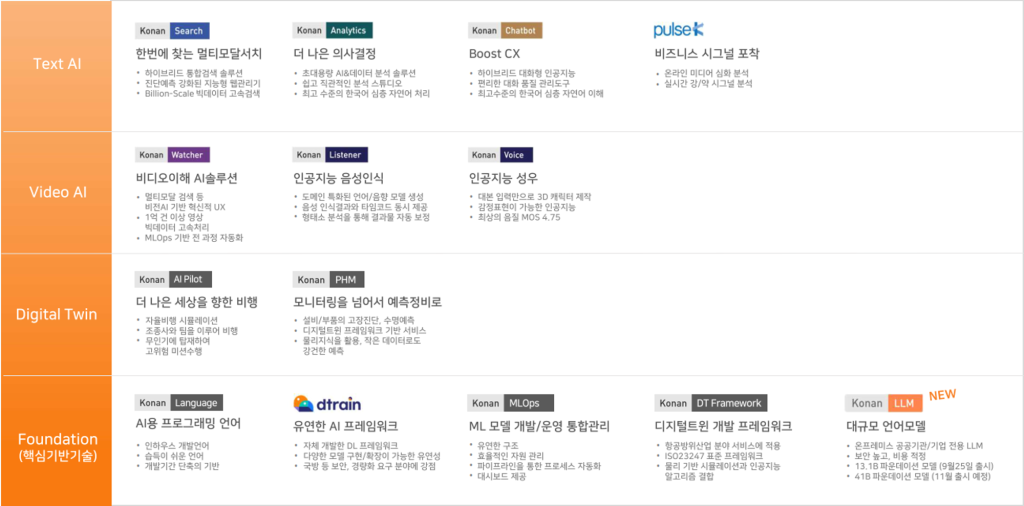Click the text 항공방위산업 분야 서비스에 적용
Screen dimensions: 1024x506
point(722,446)
